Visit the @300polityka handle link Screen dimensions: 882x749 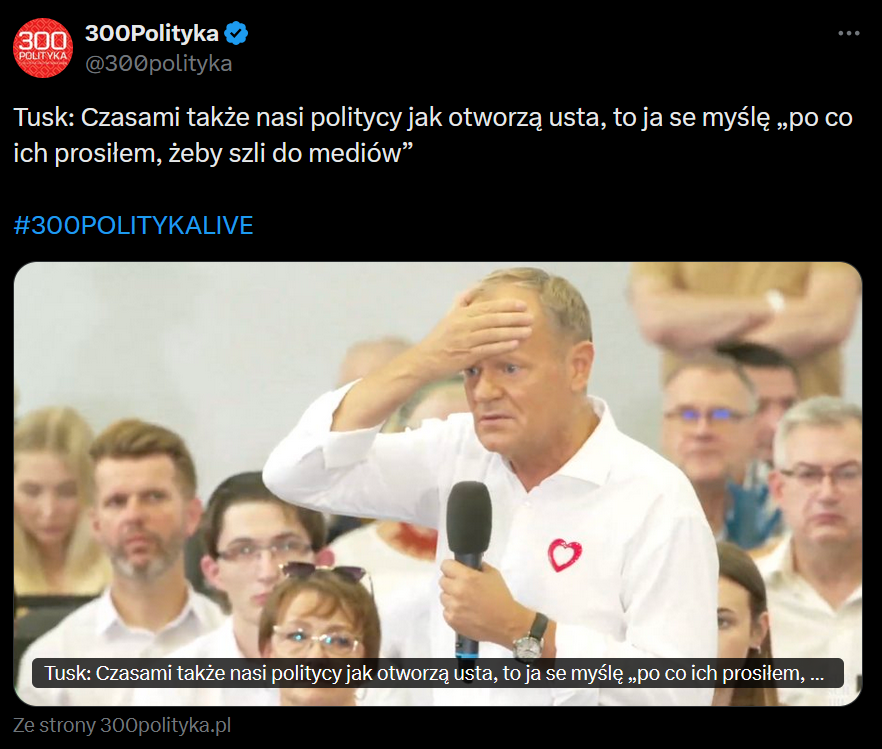pyautogui.click(x=159, y=64)
